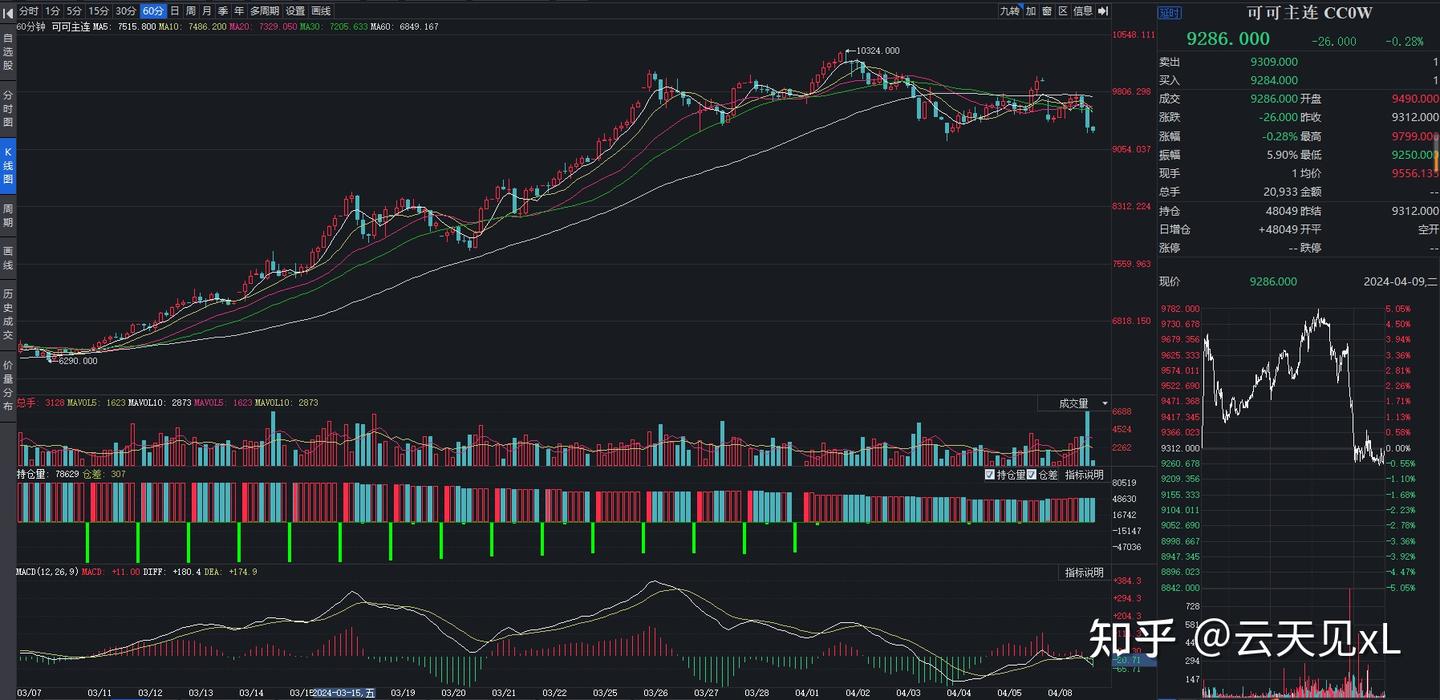Click the 窗 window layout icon
Screen dimensions: 1440x700
pyautogui.click(x=1046, y=11)
